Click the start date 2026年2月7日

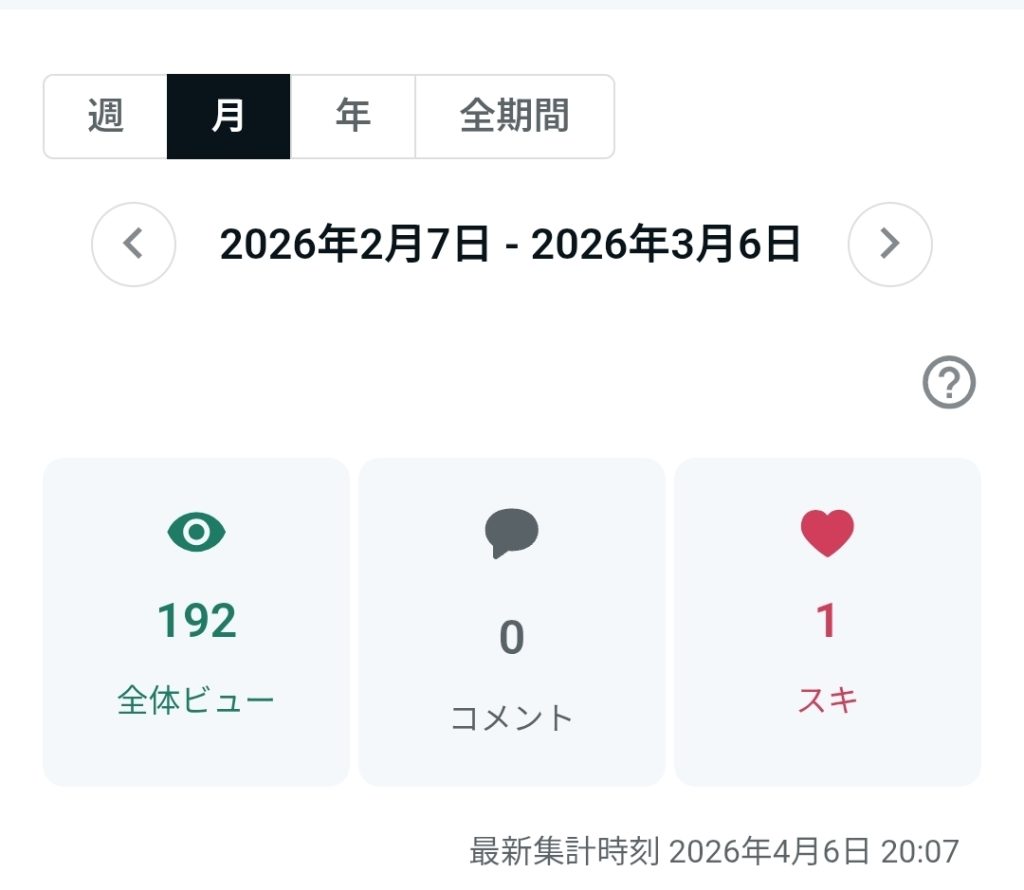354,244
